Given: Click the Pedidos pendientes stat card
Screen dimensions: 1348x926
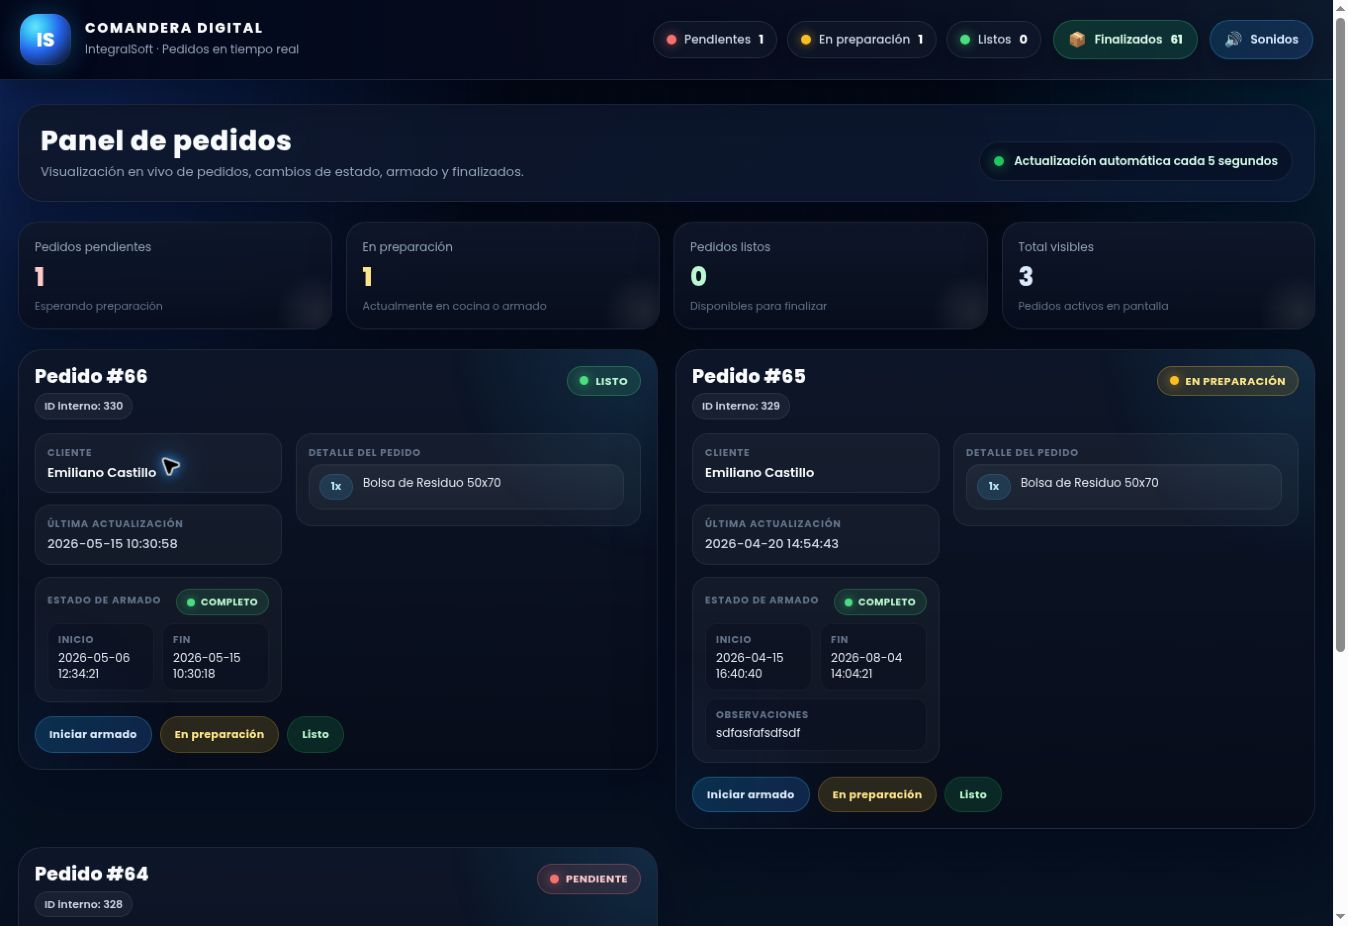Looking at the screenshot, I should tap(175, 276).
